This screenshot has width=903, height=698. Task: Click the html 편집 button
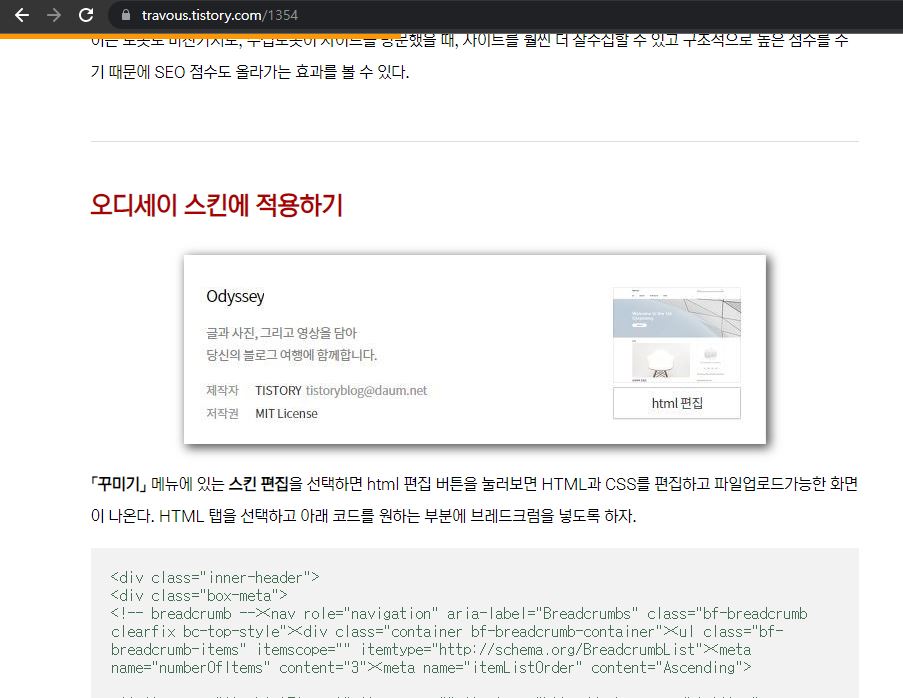[677, 403]
